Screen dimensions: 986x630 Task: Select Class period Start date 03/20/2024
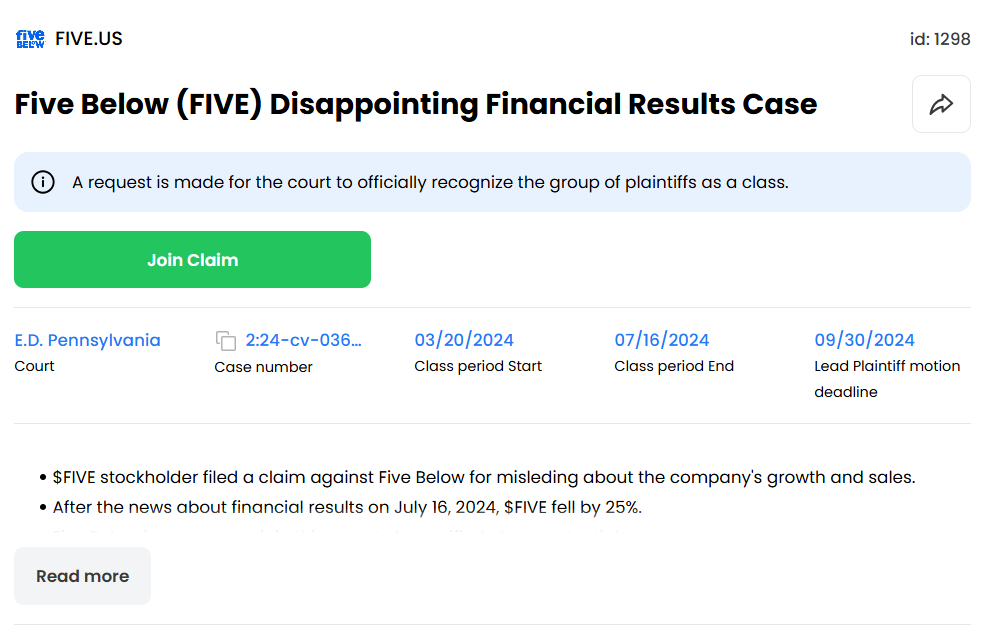(464, 340)
